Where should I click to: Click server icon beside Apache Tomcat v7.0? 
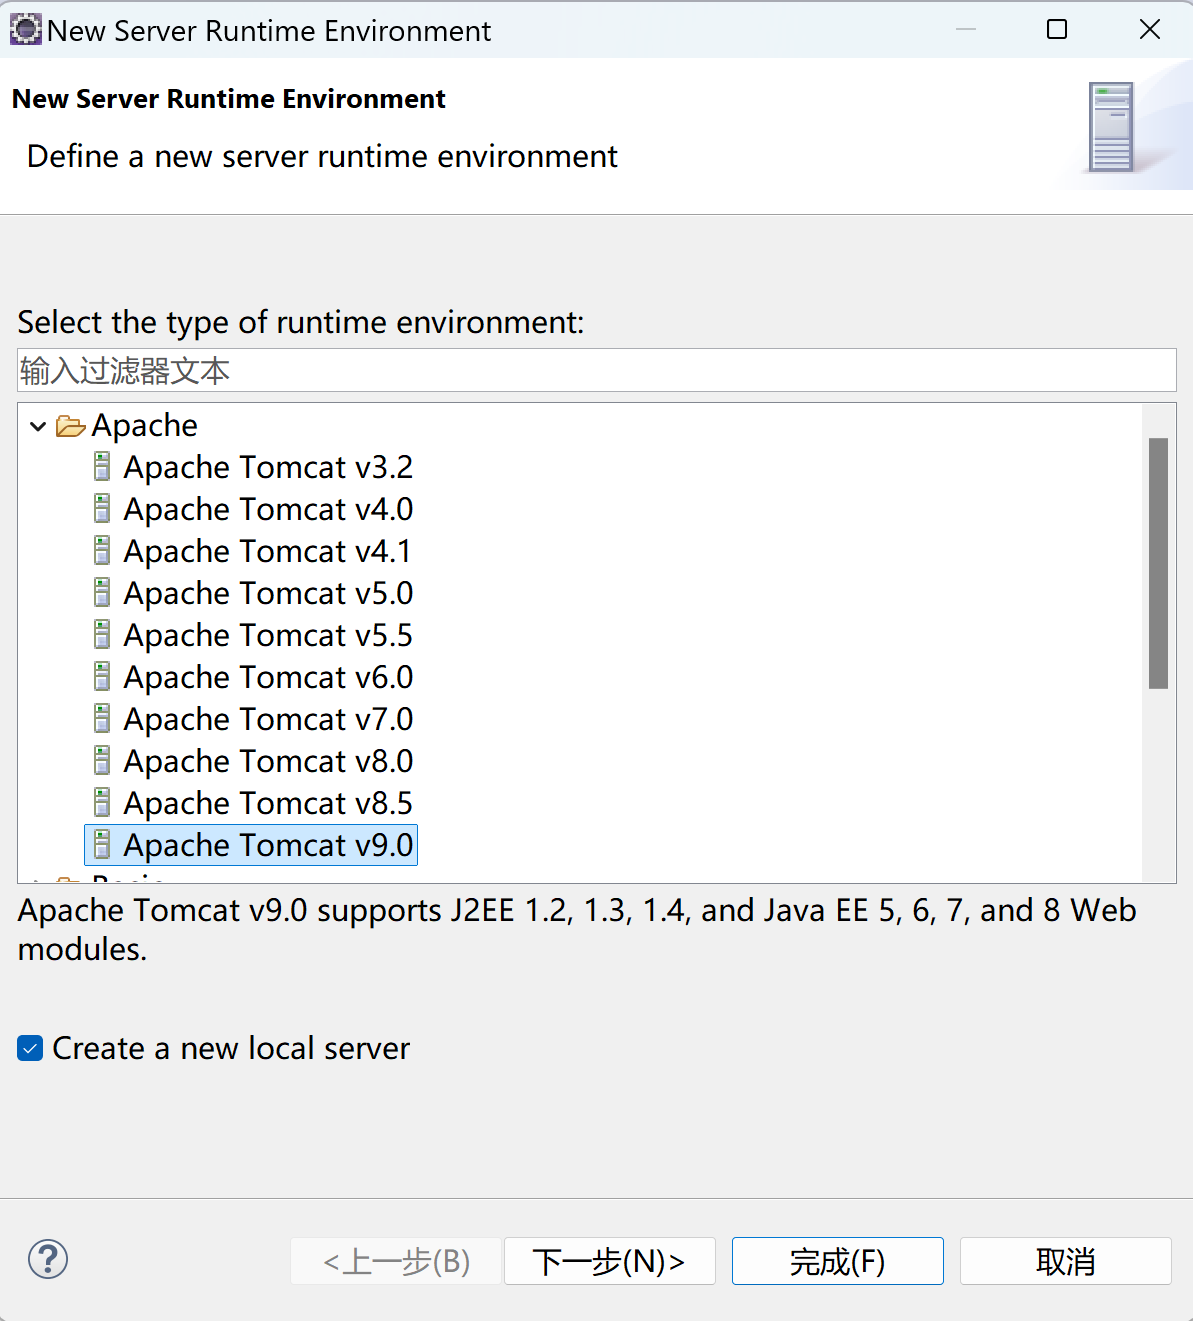click(102, 719)
